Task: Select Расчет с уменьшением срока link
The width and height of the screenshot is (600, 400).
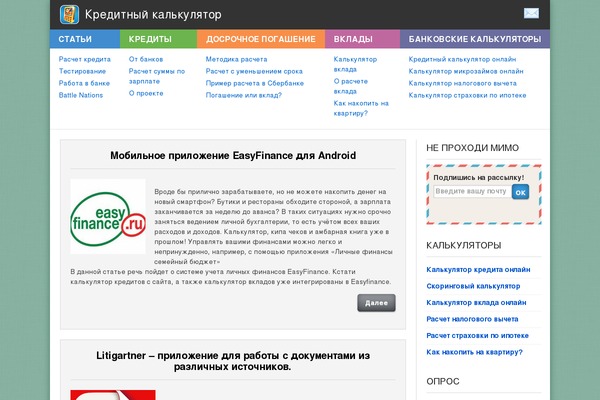Action: [254, 71]
